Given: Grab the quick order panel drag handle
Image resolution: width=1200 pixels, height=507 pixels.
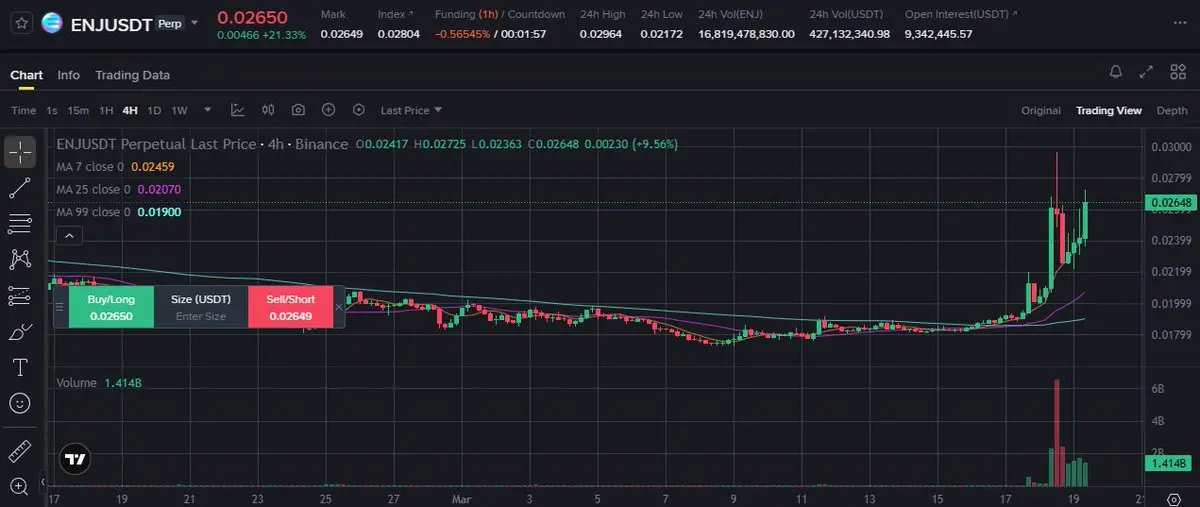Looking at the screenshot, I should pos(59,307).
